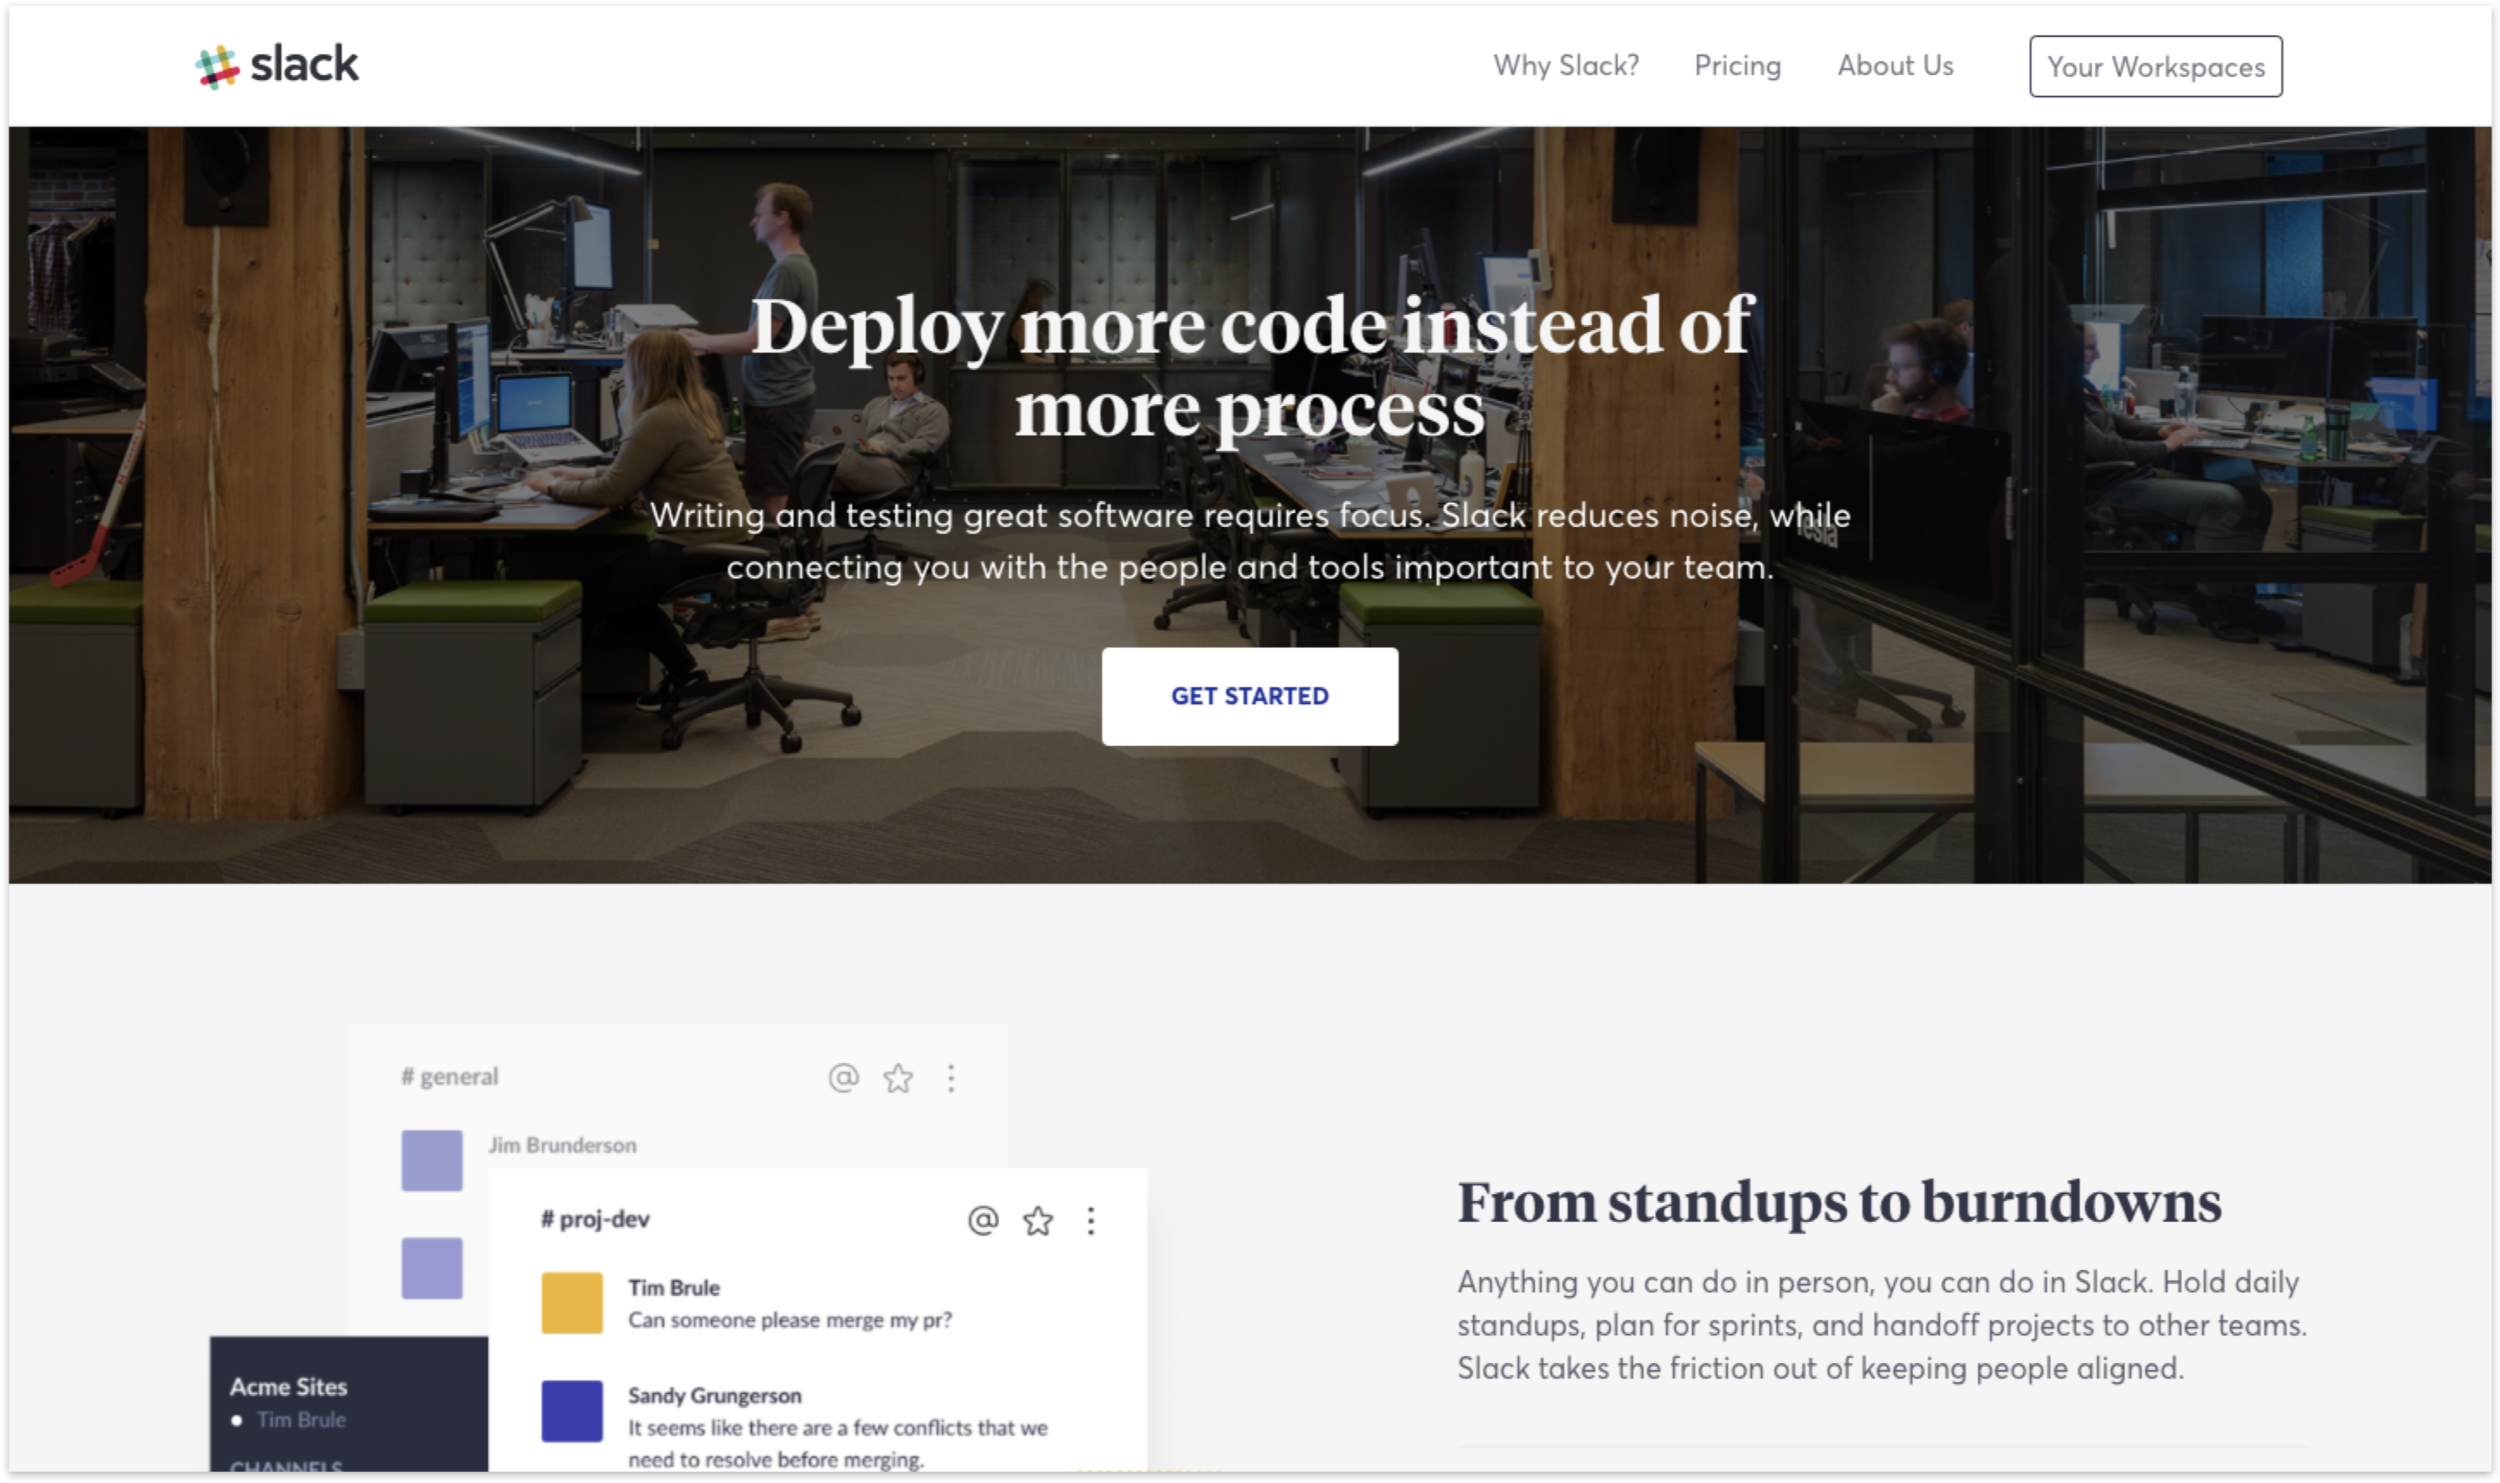Click the Your Workspaces button
This screenshot has width=2500, height=1483.
(x=2155, y=67)
